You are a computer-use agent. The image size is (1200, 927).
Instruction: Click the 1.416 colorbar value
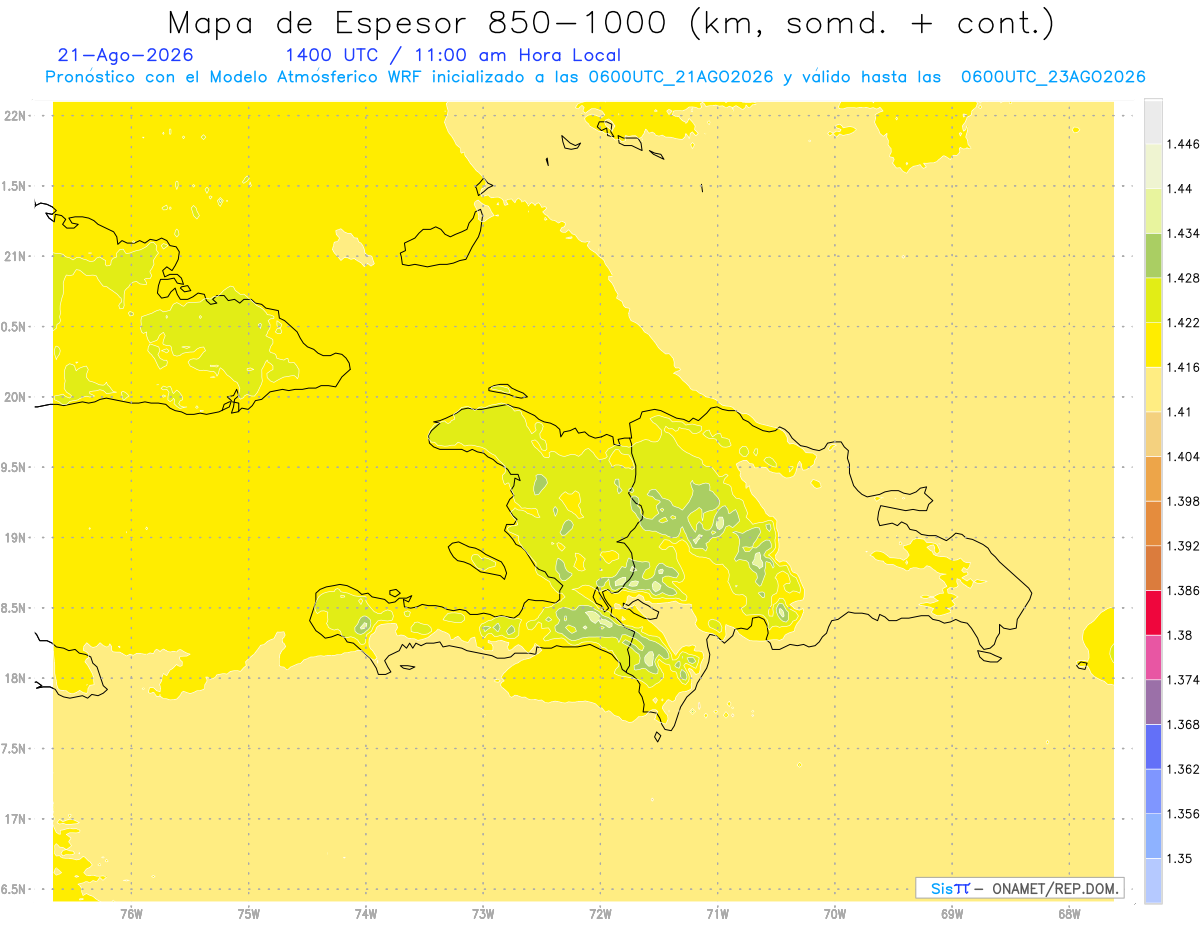click(x=1182, y=367)
